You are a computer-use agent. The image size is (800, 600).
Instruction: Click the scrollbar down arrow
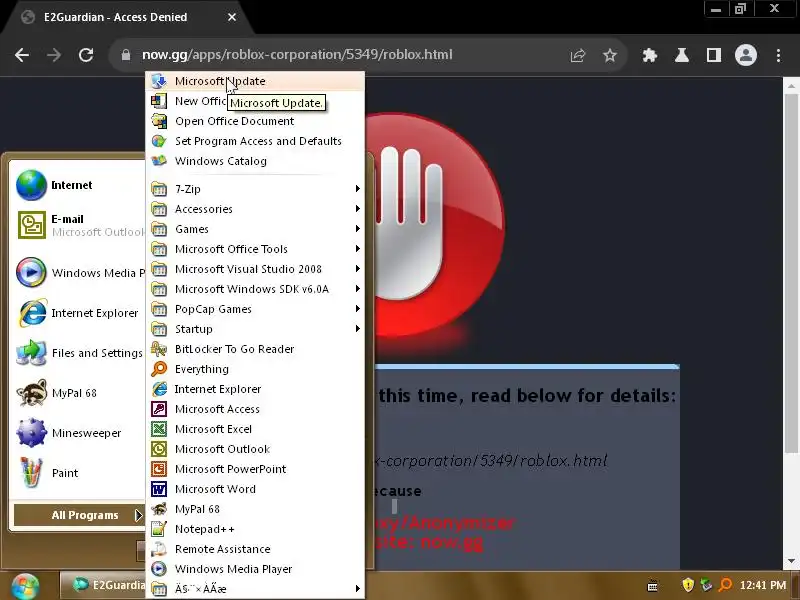point(791,561)
